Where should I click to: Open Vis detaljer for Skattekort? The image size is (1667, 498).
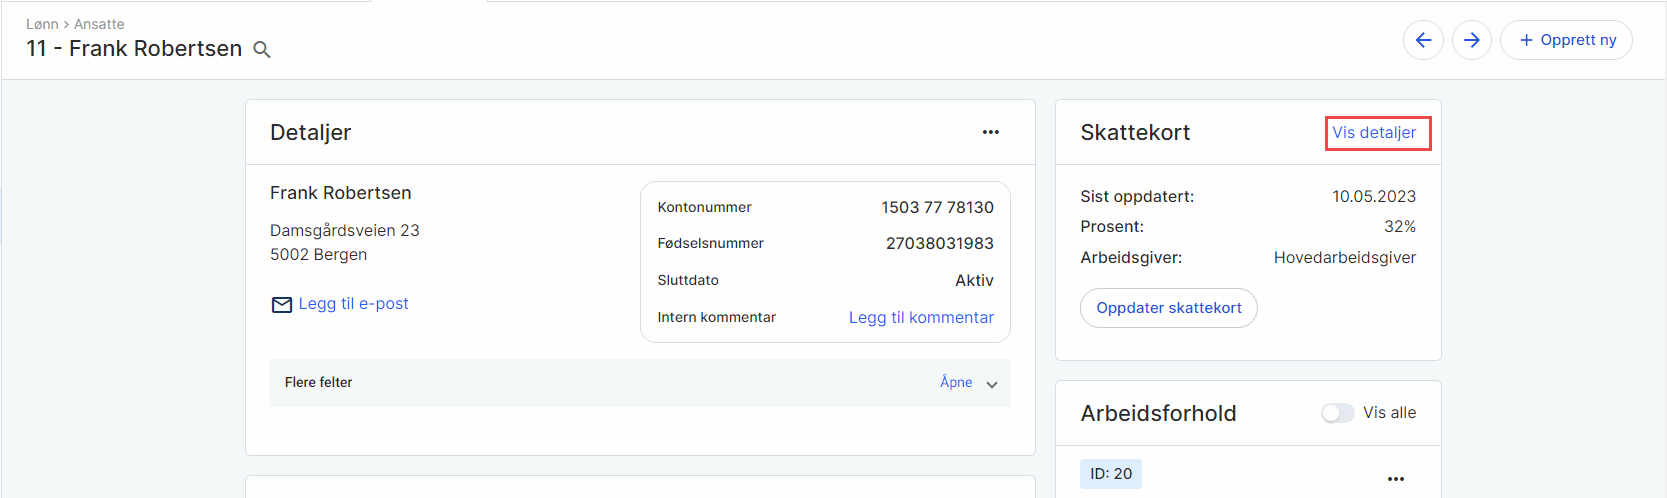[x=1374, y=132]
